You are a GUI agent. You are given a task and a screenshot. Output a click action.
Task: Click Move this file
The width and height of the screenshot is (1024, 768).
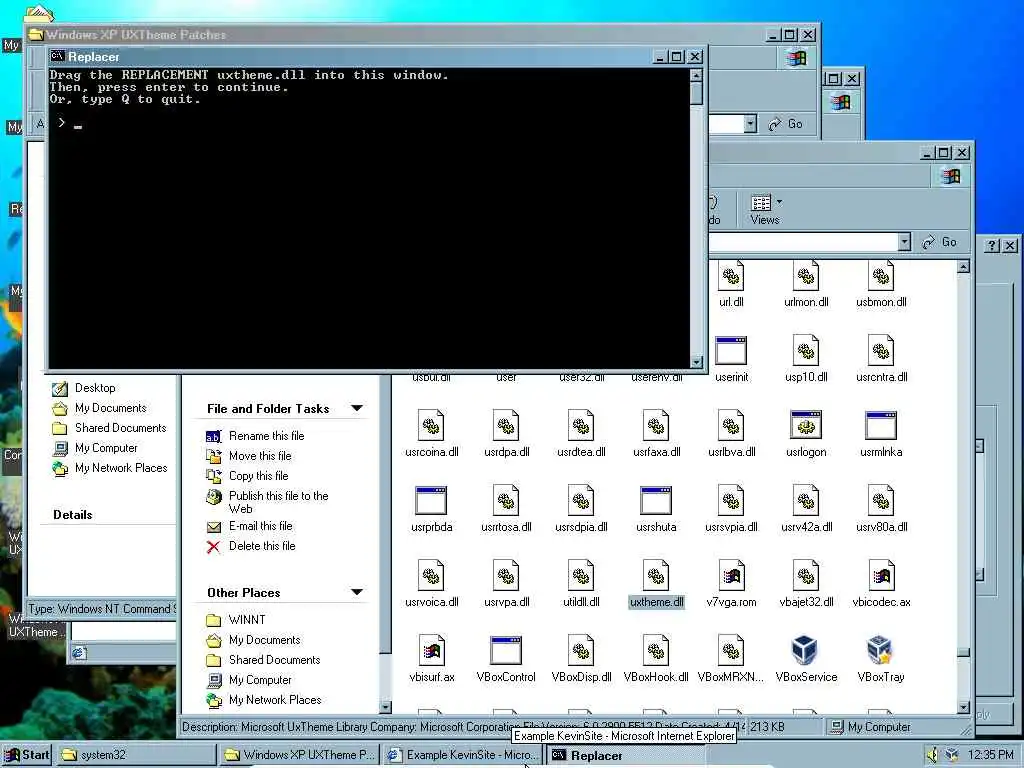click(260, 456)
